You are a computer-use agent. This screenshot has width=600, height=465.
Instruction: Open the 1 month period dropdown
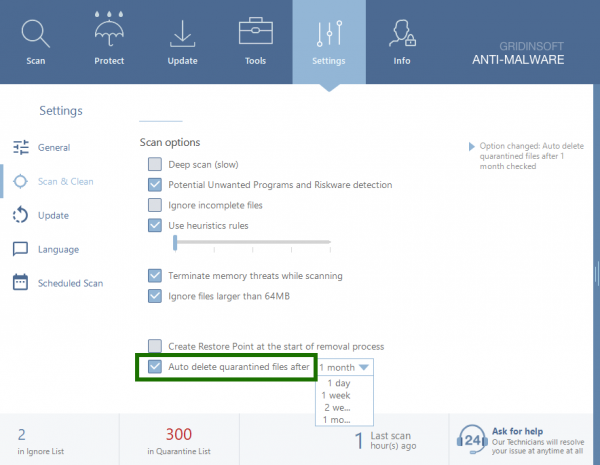[x=344, y=367]
